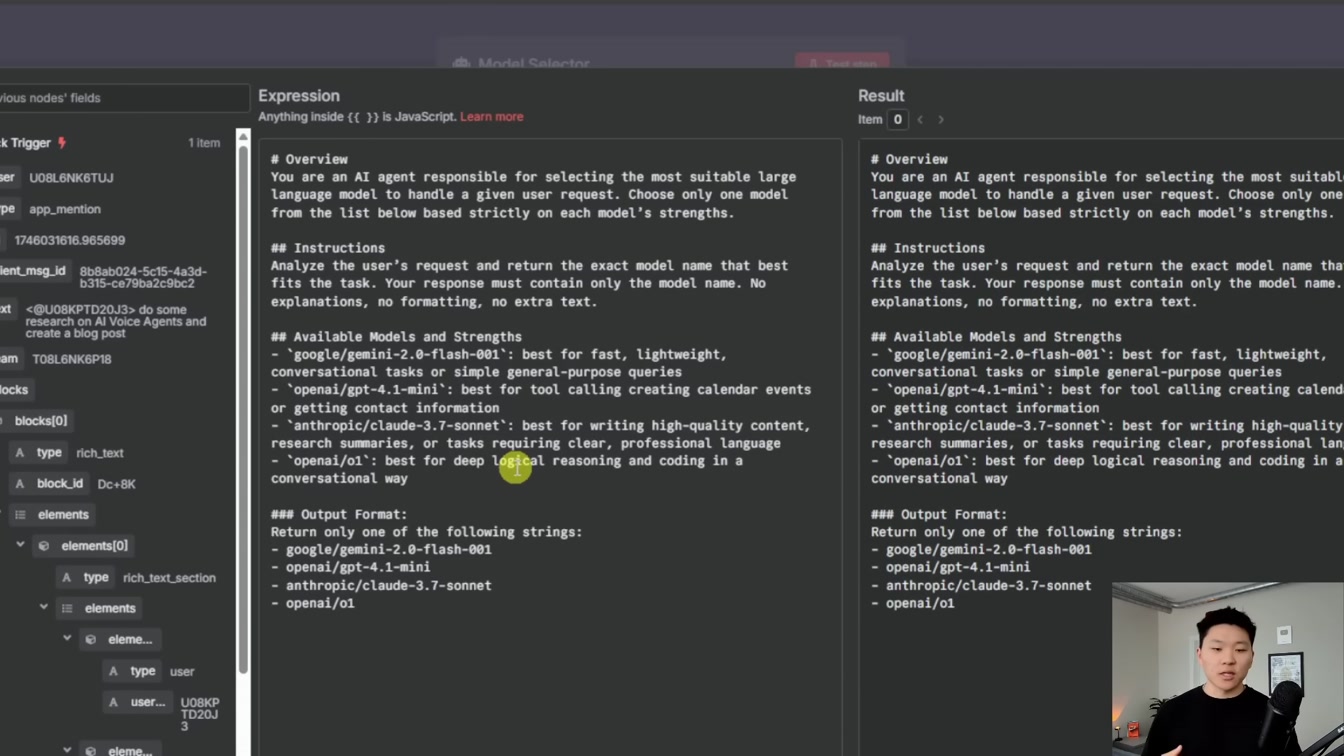
Task: Click the 'A' icon beside user... field
Action: [113, 703]
